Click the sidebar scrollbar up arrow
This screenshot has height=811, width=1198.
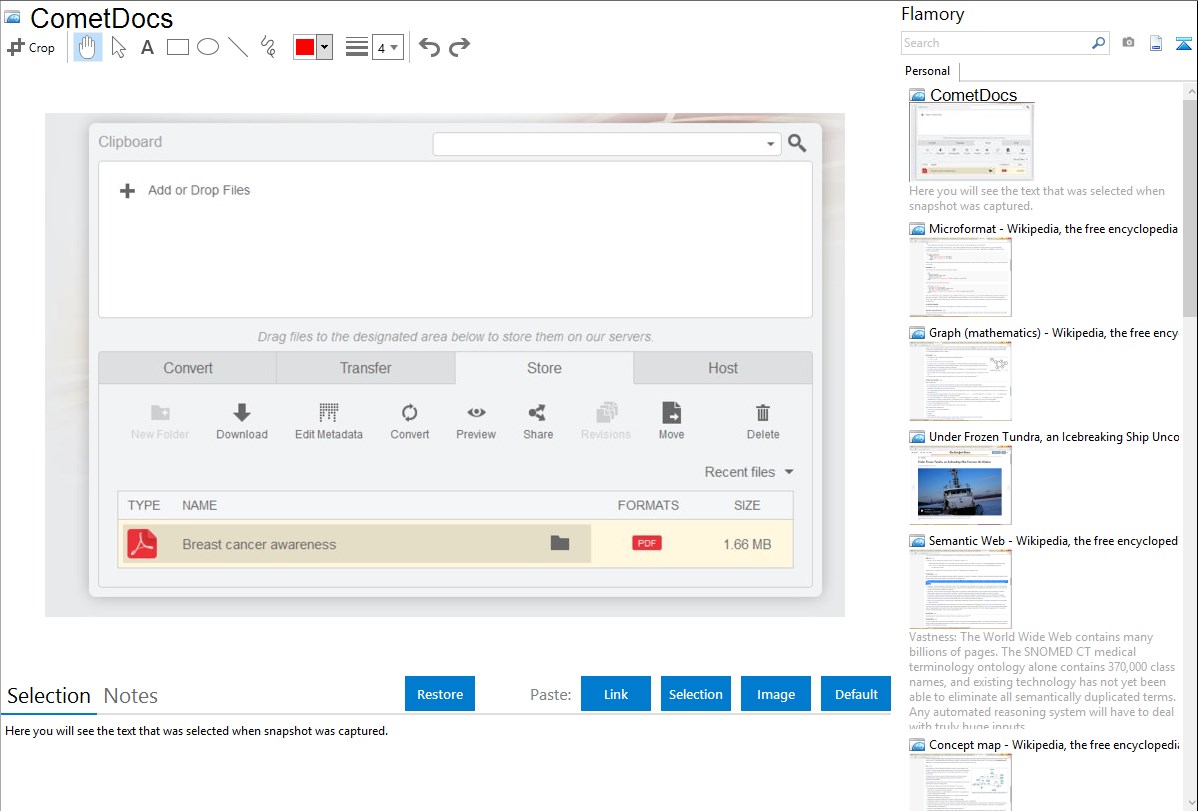coord(1191,91)
